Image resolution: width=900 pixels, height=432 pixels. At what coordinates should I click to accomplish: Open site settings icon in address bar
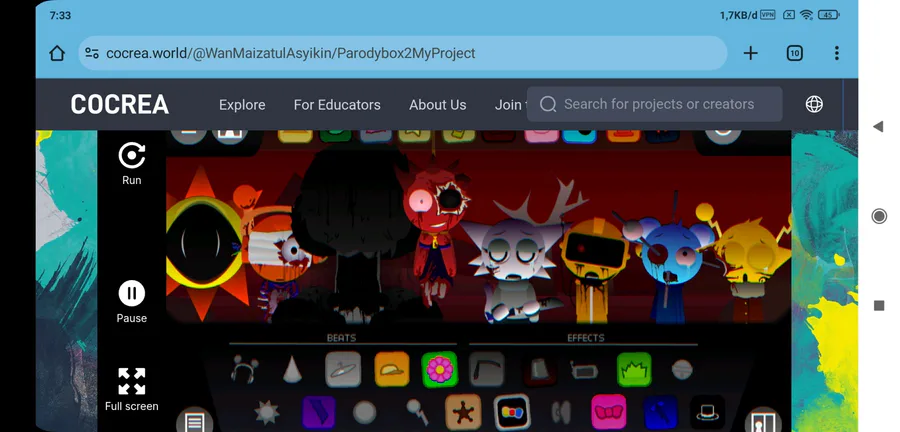tap(92, 53)
